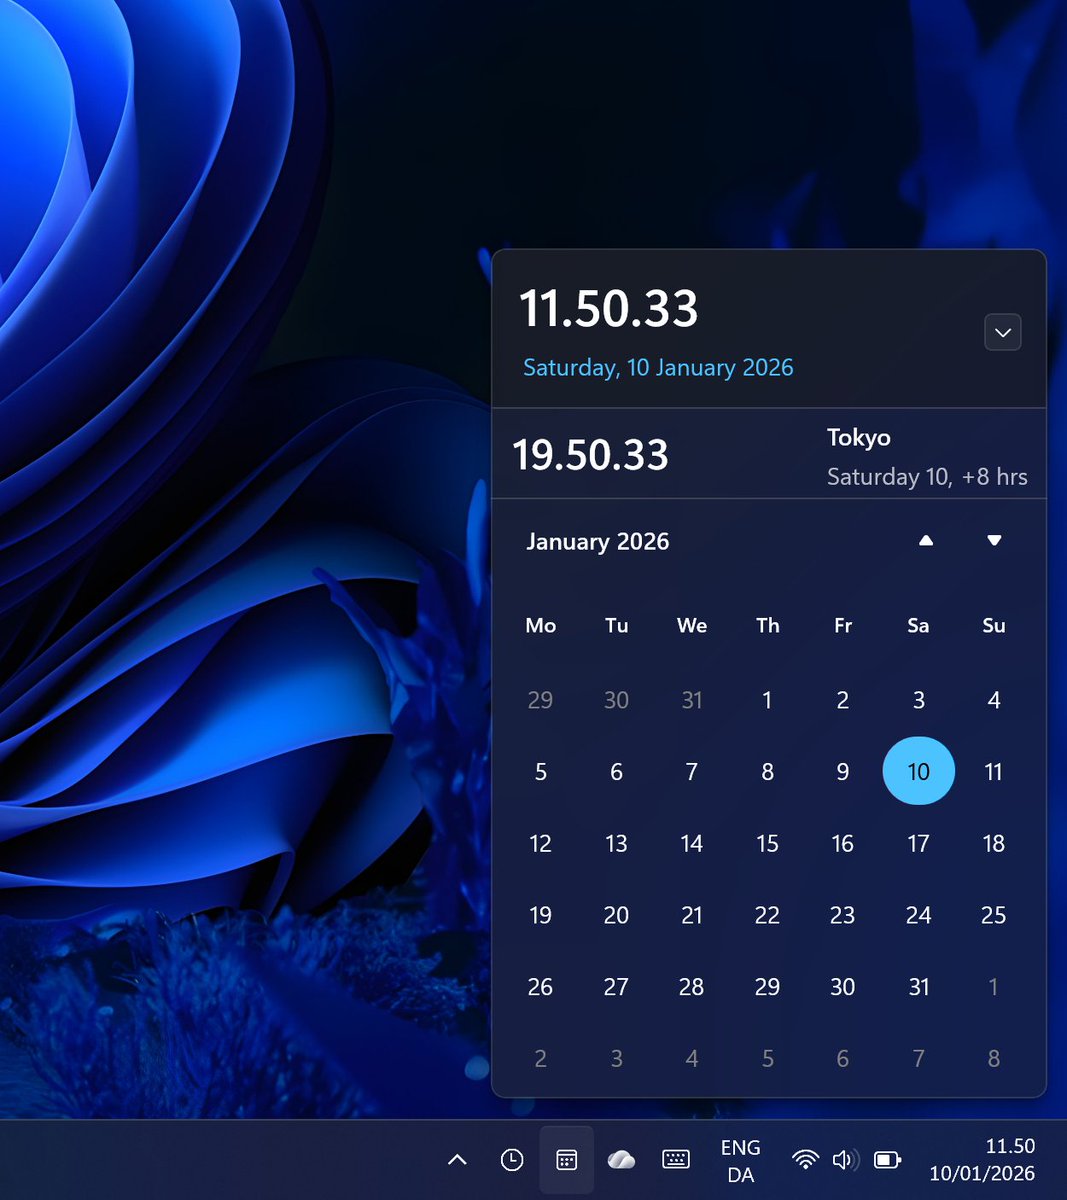
Task: Click Tokyo time 19.50.33
Action: pyautogui.click(x=590, y=455)
